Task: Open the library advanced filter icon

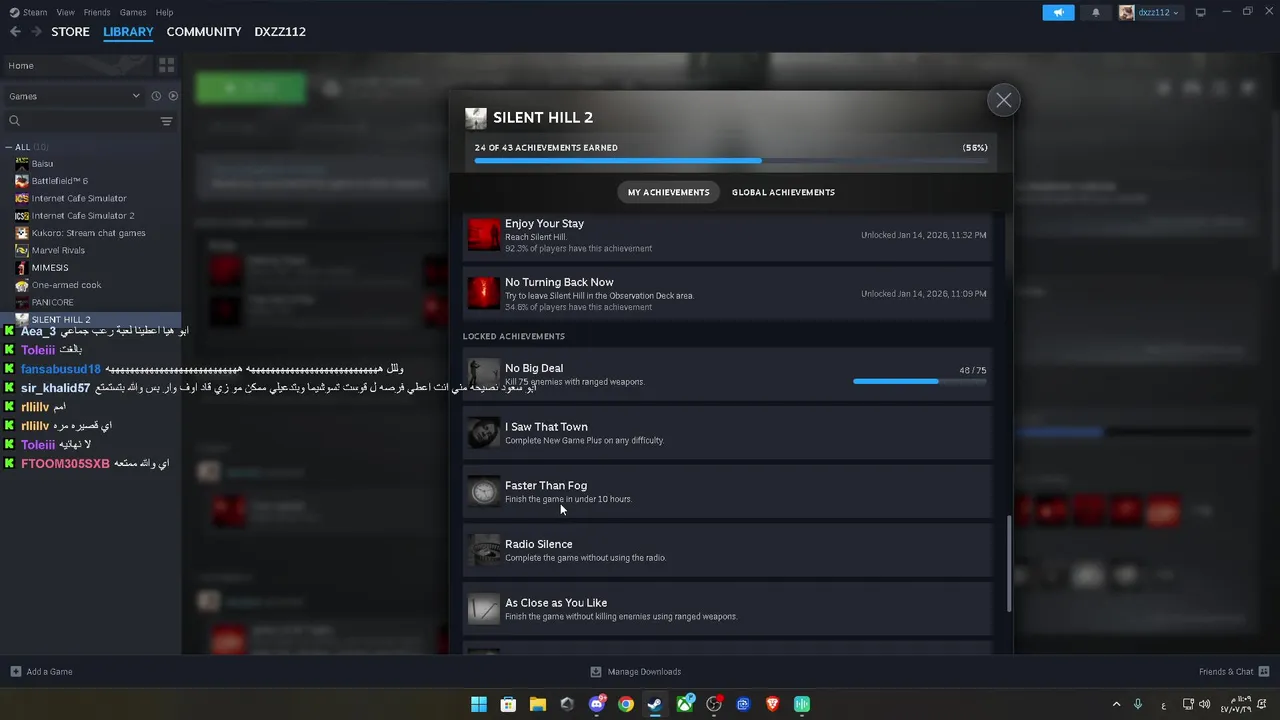Action: tap(167, 121)
